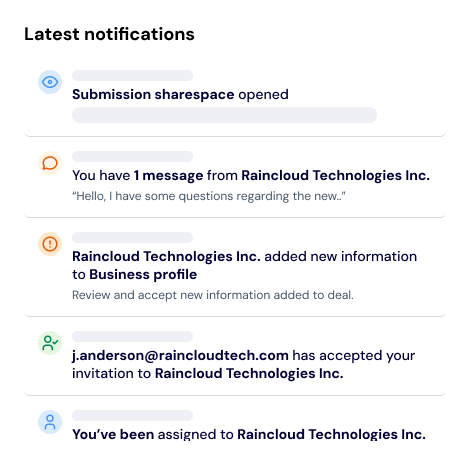Click the blue eye icon for sharespace opened
470x465 pixels.
(50, 82)
